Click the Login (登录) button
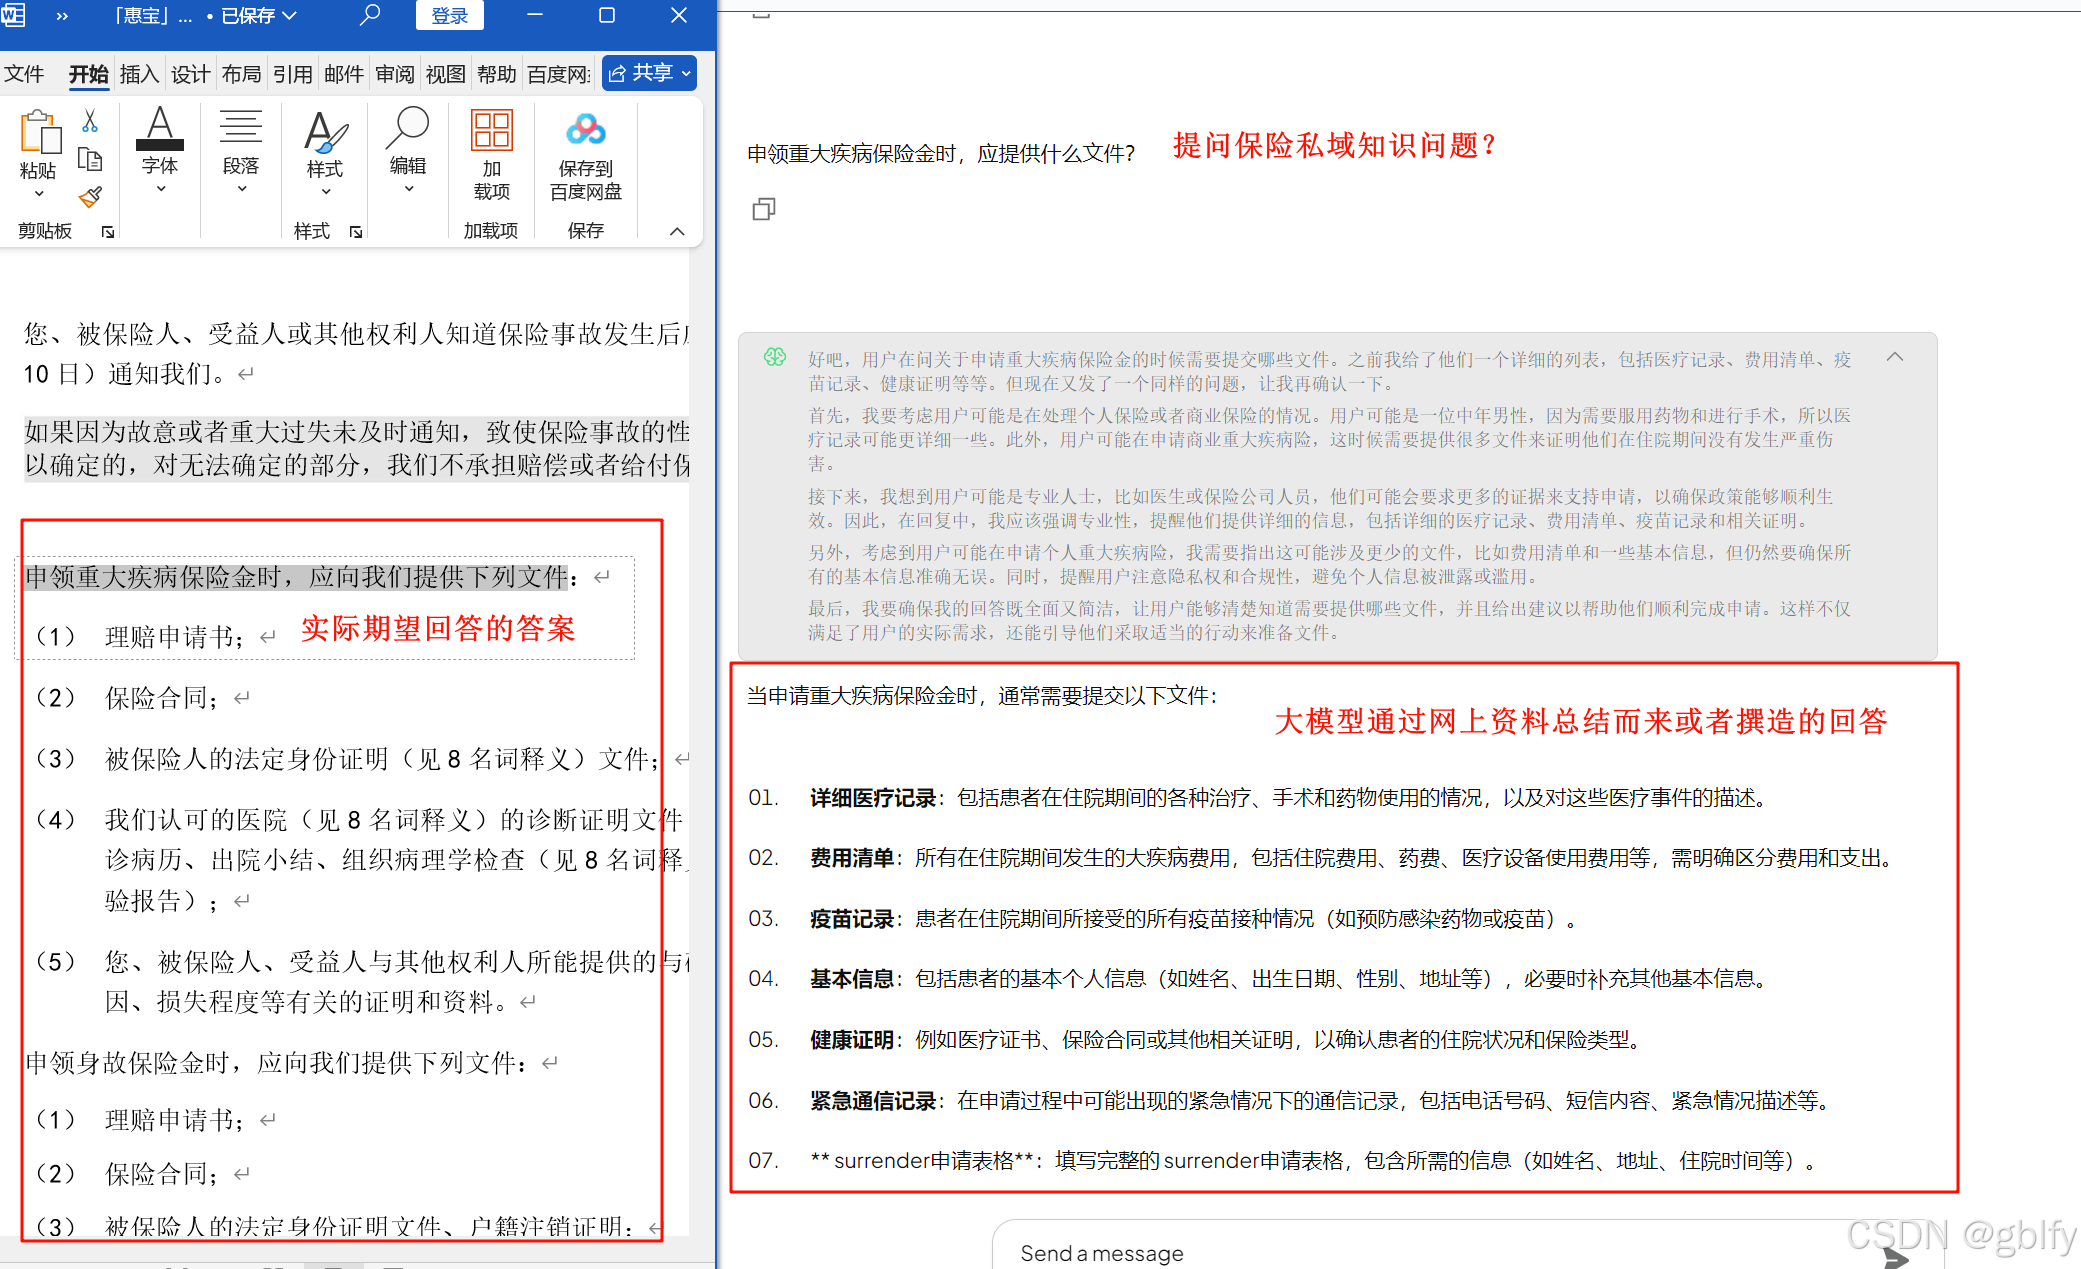The width and height of the screenshot is (2081, 1269). coord(449,15)
